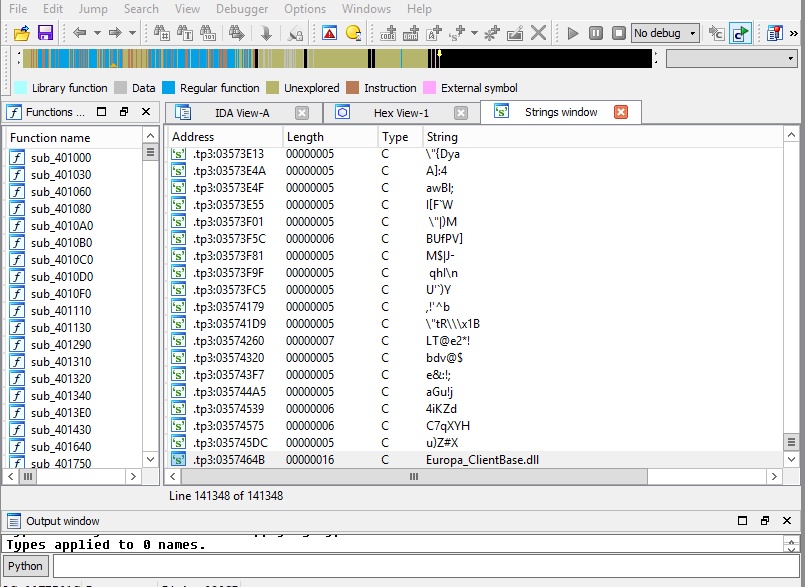Viewport: 805px width, 587px height.
Task: Click the Function name column header
Action: [x=74, y=138]
